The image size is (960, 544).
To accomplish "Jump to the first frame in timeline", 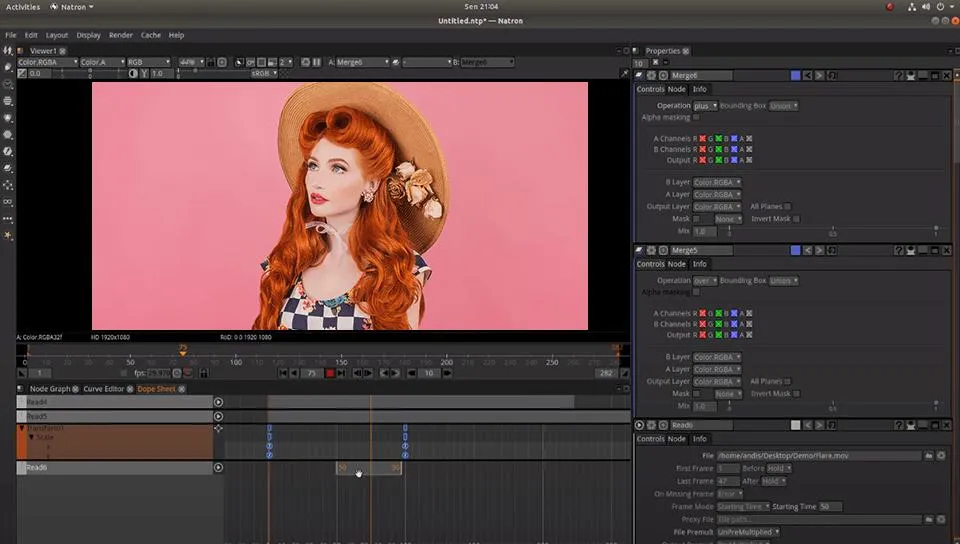I will click(x=283, y=373).
